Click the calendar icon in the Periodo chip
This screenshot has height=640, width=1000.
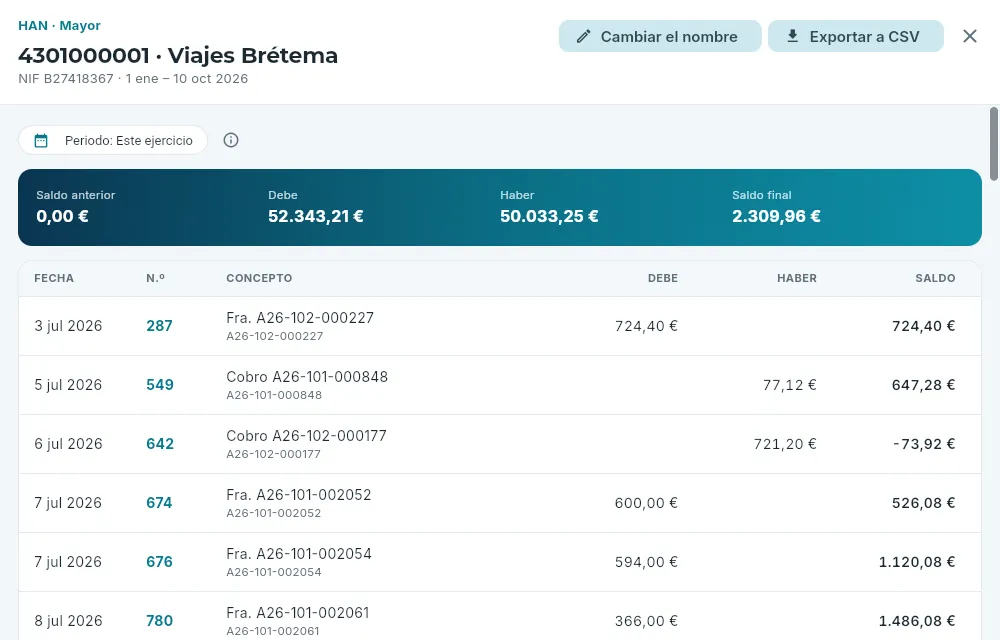coord(41,140)
